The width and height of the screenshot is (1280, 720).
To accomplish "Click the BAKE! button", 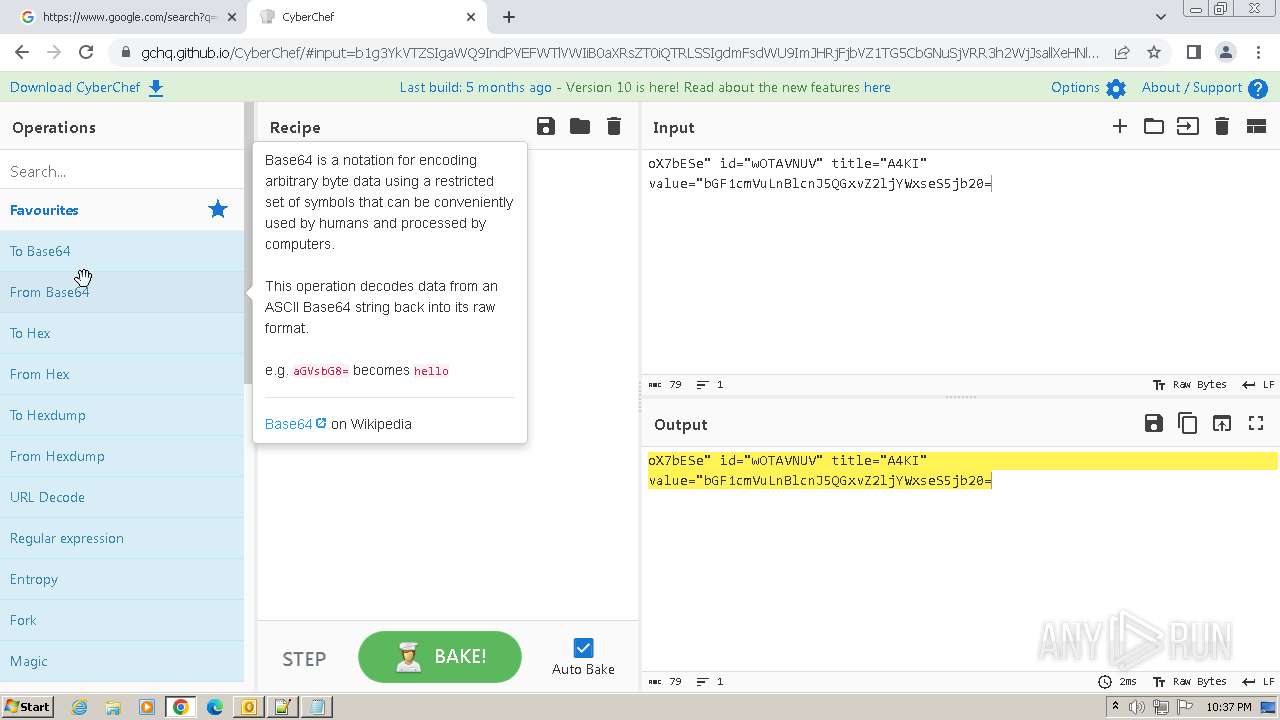I will point(440,657).
